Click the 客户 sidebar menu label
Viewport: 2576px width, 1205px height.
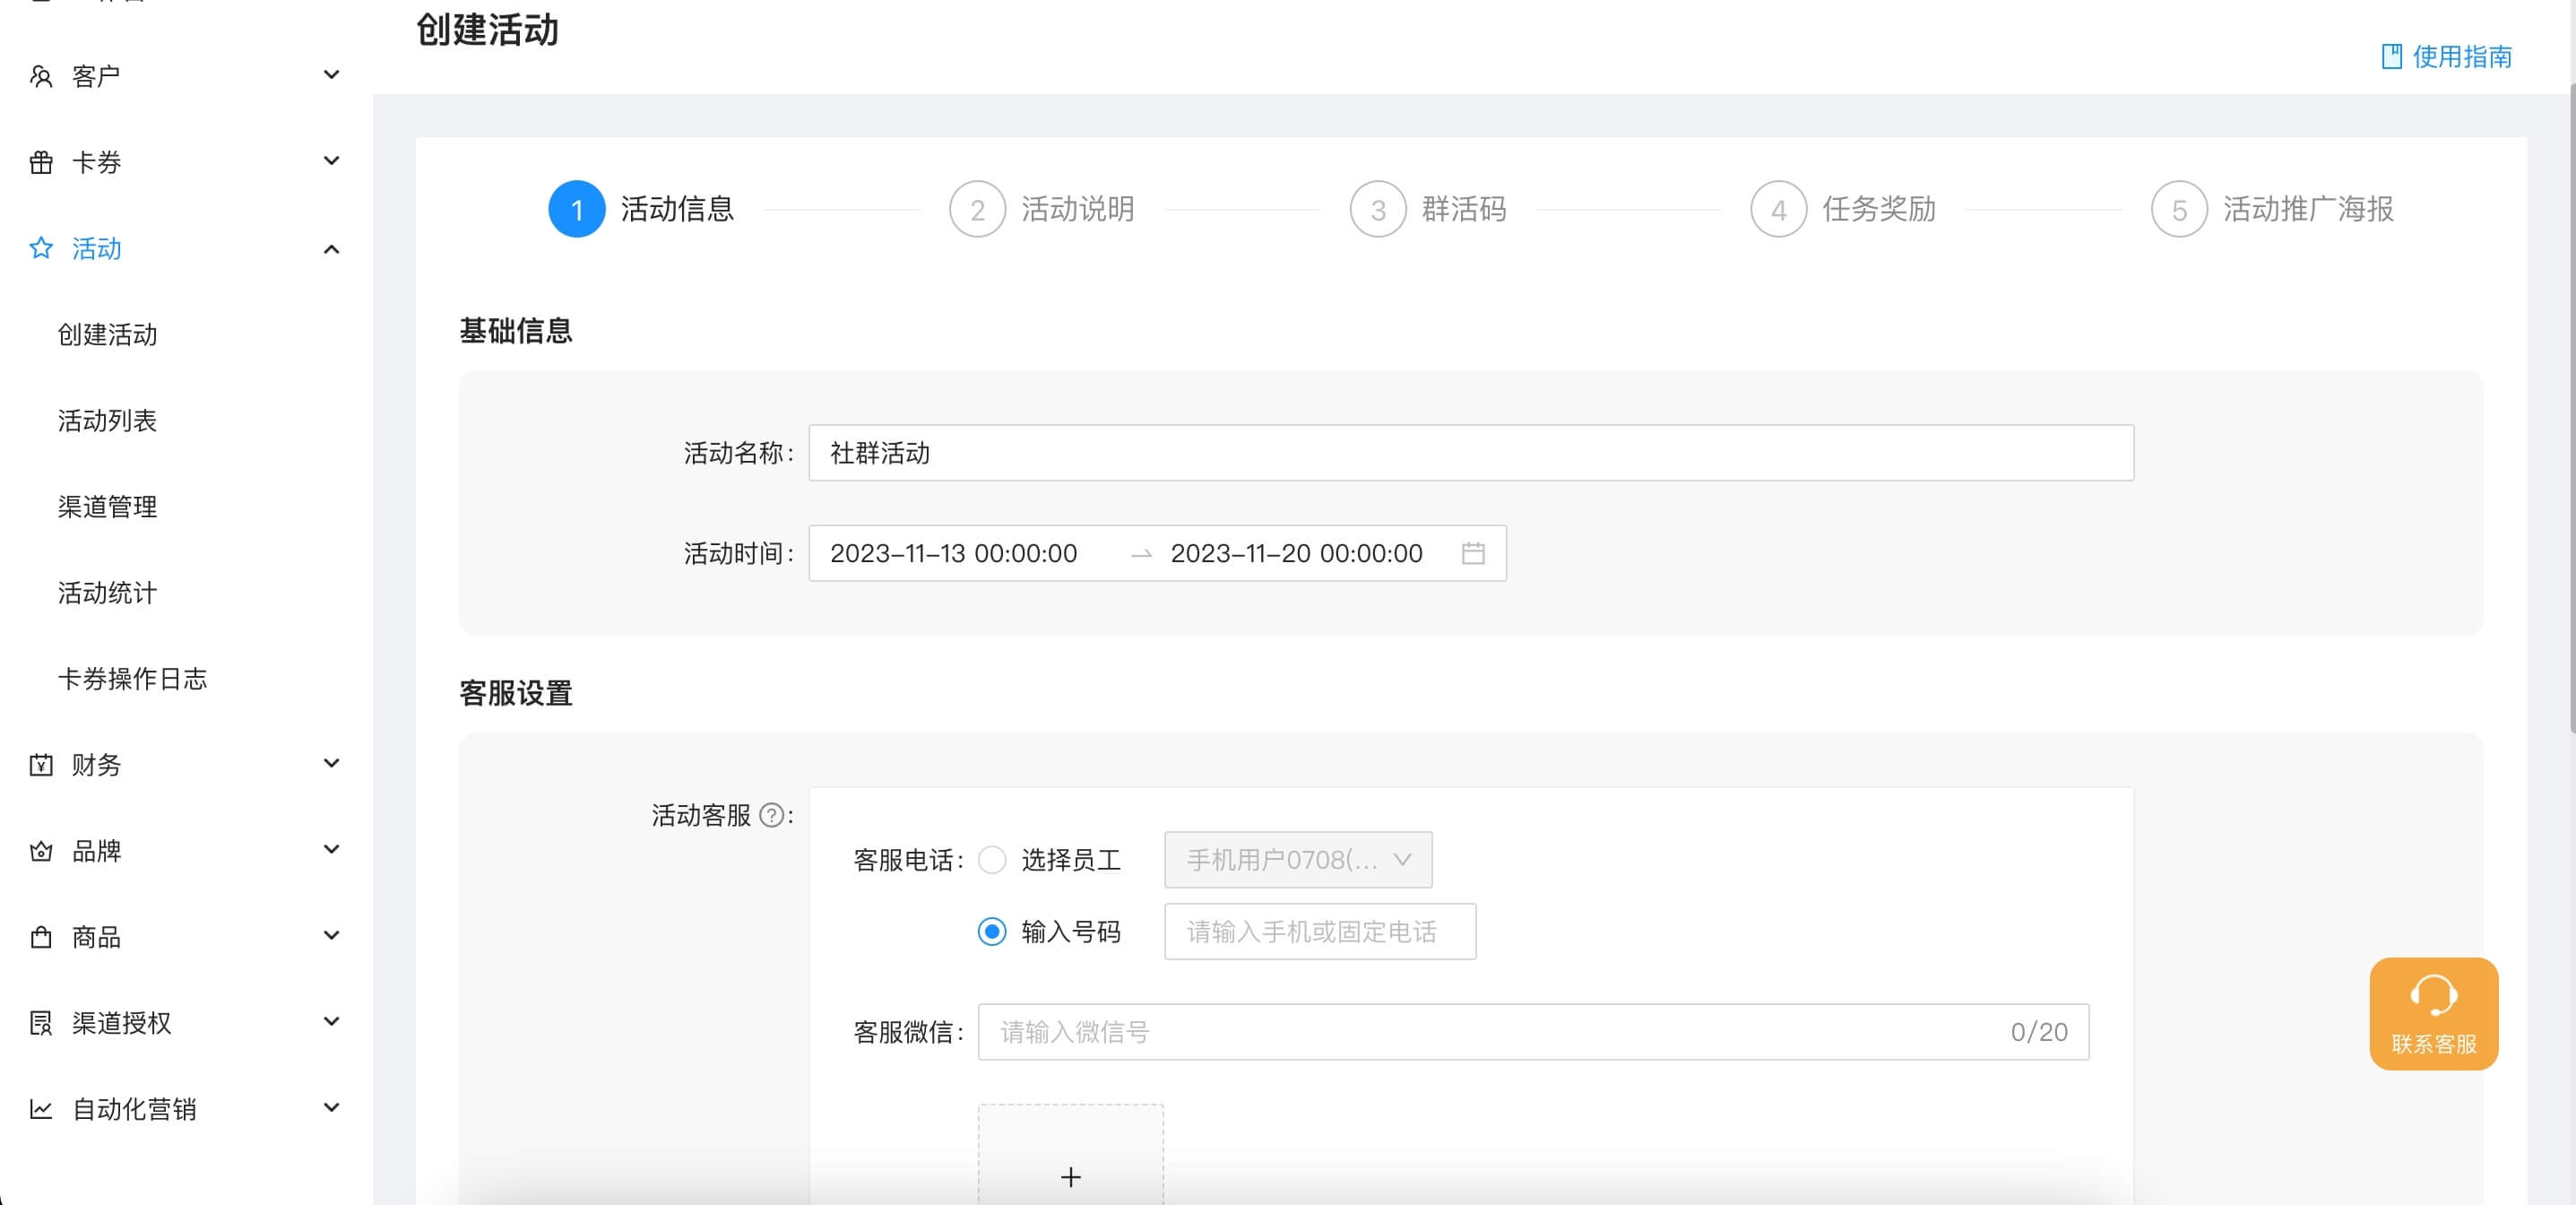[x=96, y=76]
